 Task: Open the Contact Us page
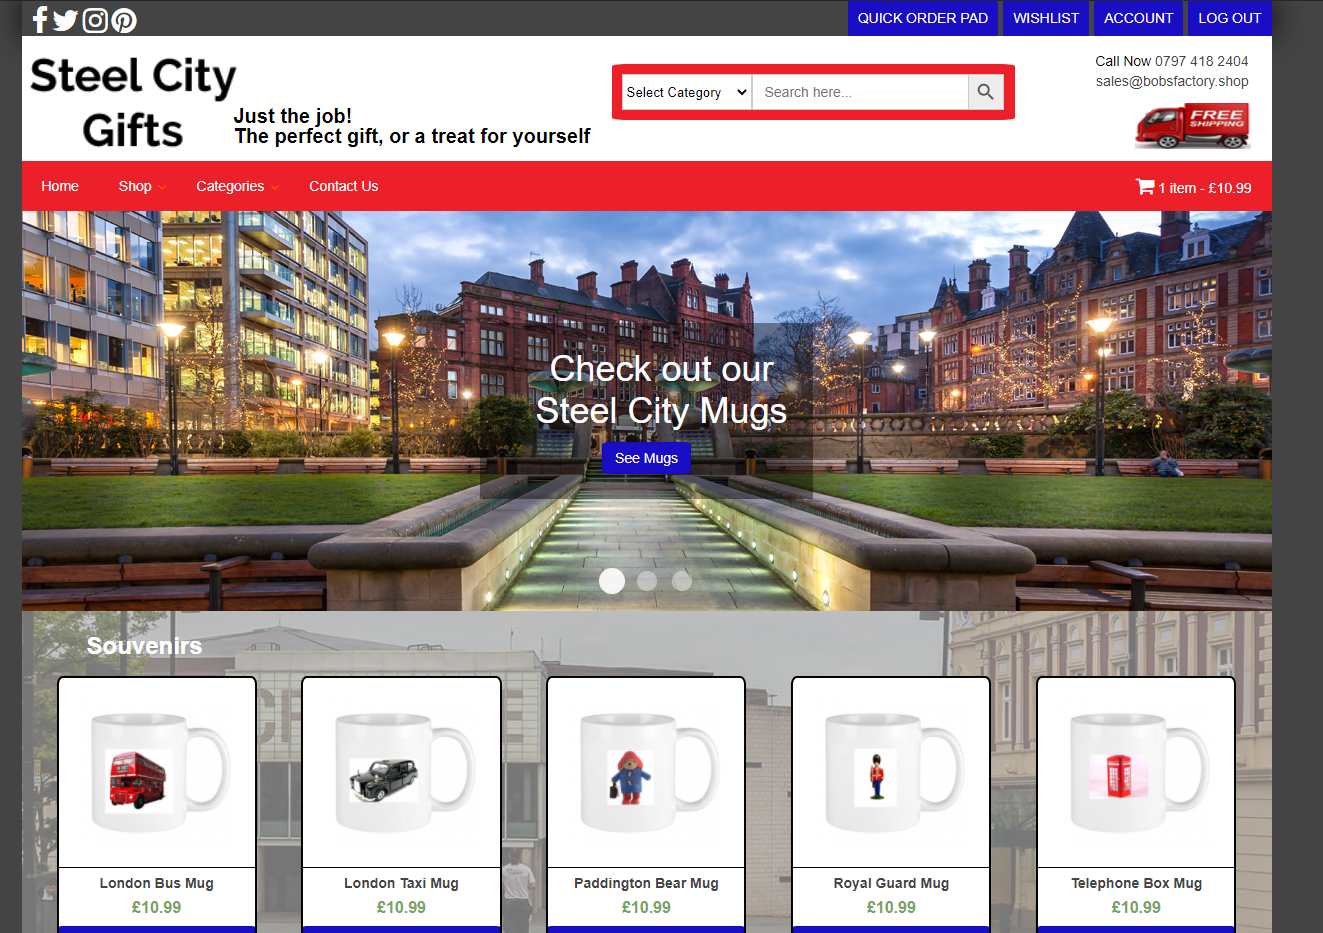point(343,186)
